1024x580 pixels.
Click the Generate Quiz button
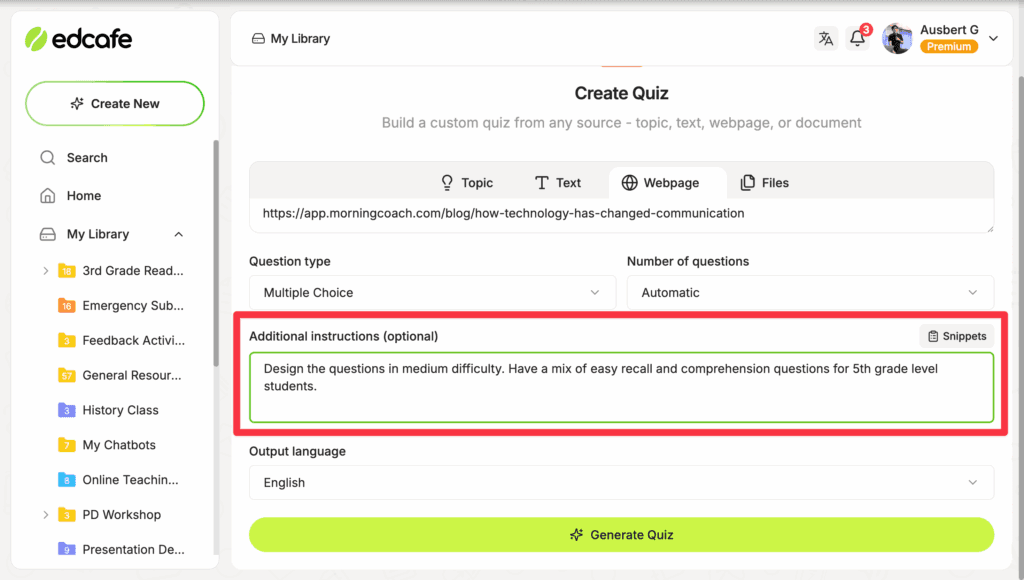coord(621,535)
